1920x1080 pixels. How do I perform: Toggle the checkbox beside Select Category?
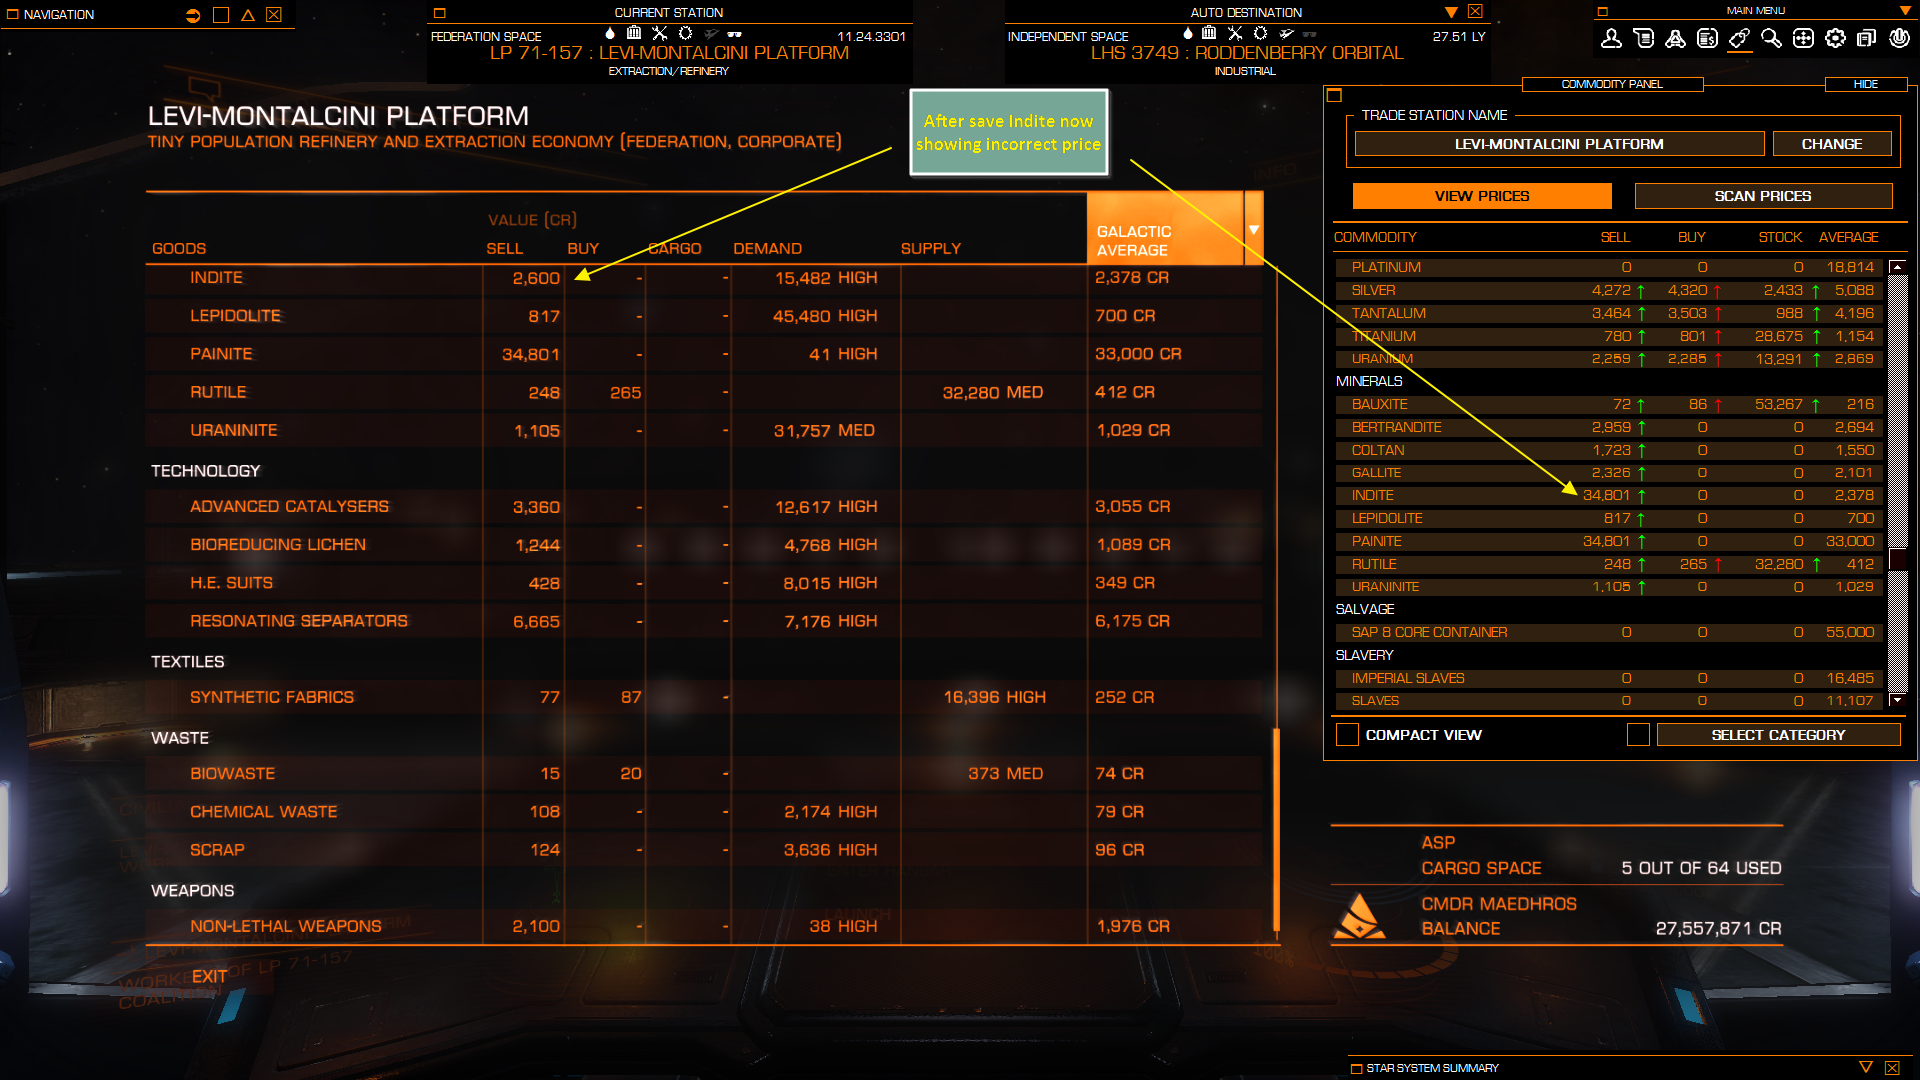[x=1638, y=735]
